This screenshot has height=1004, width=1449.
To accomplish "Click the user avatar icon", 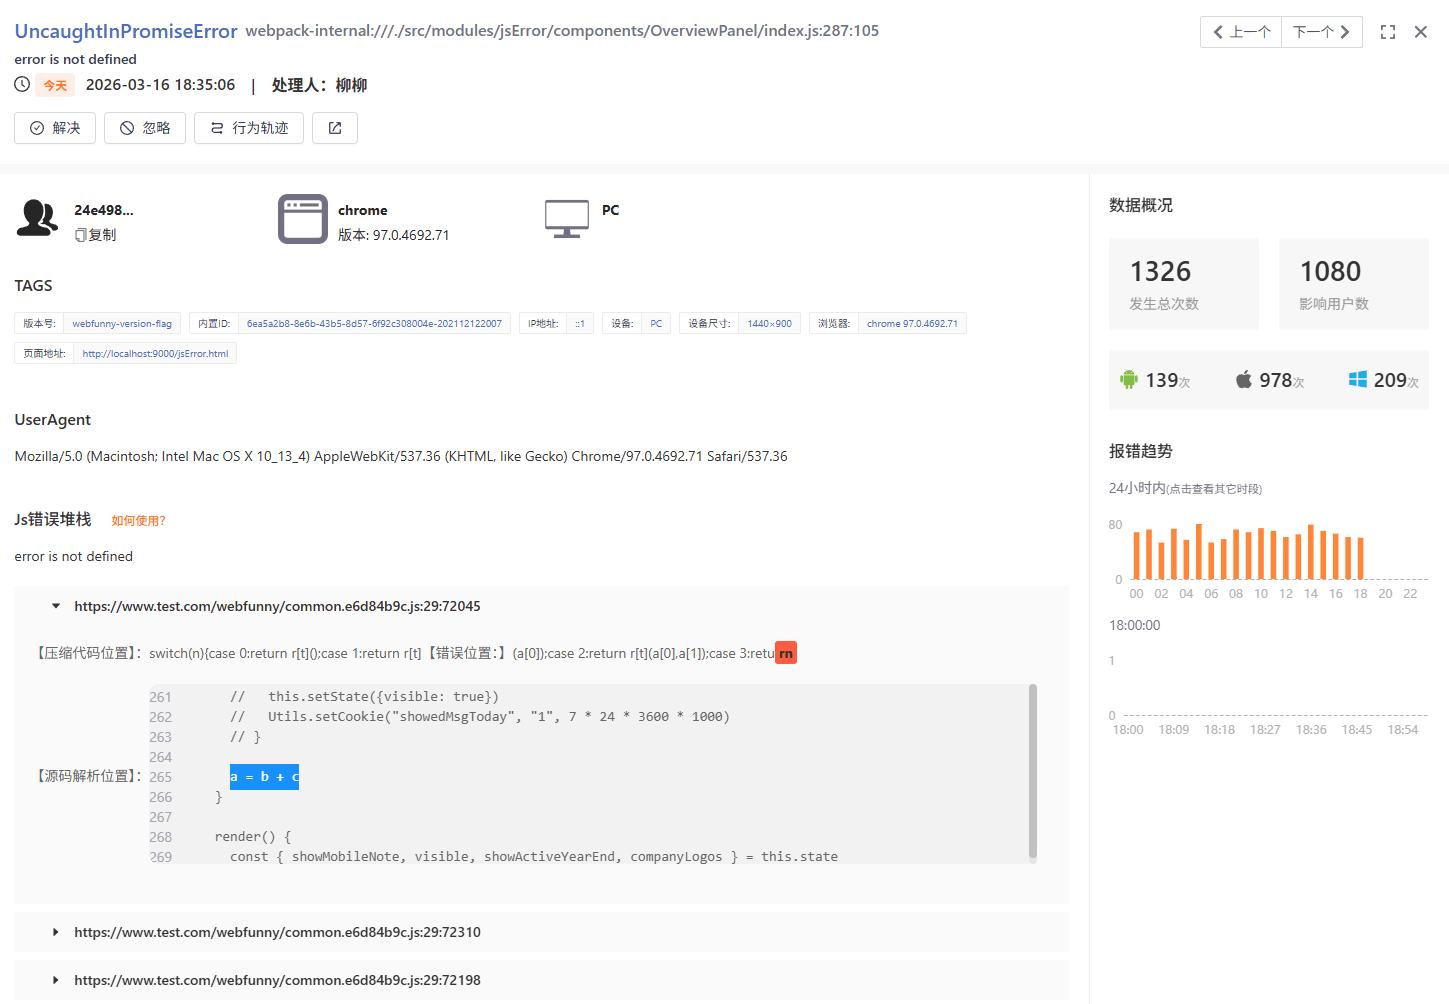I will tap(36, 218).
